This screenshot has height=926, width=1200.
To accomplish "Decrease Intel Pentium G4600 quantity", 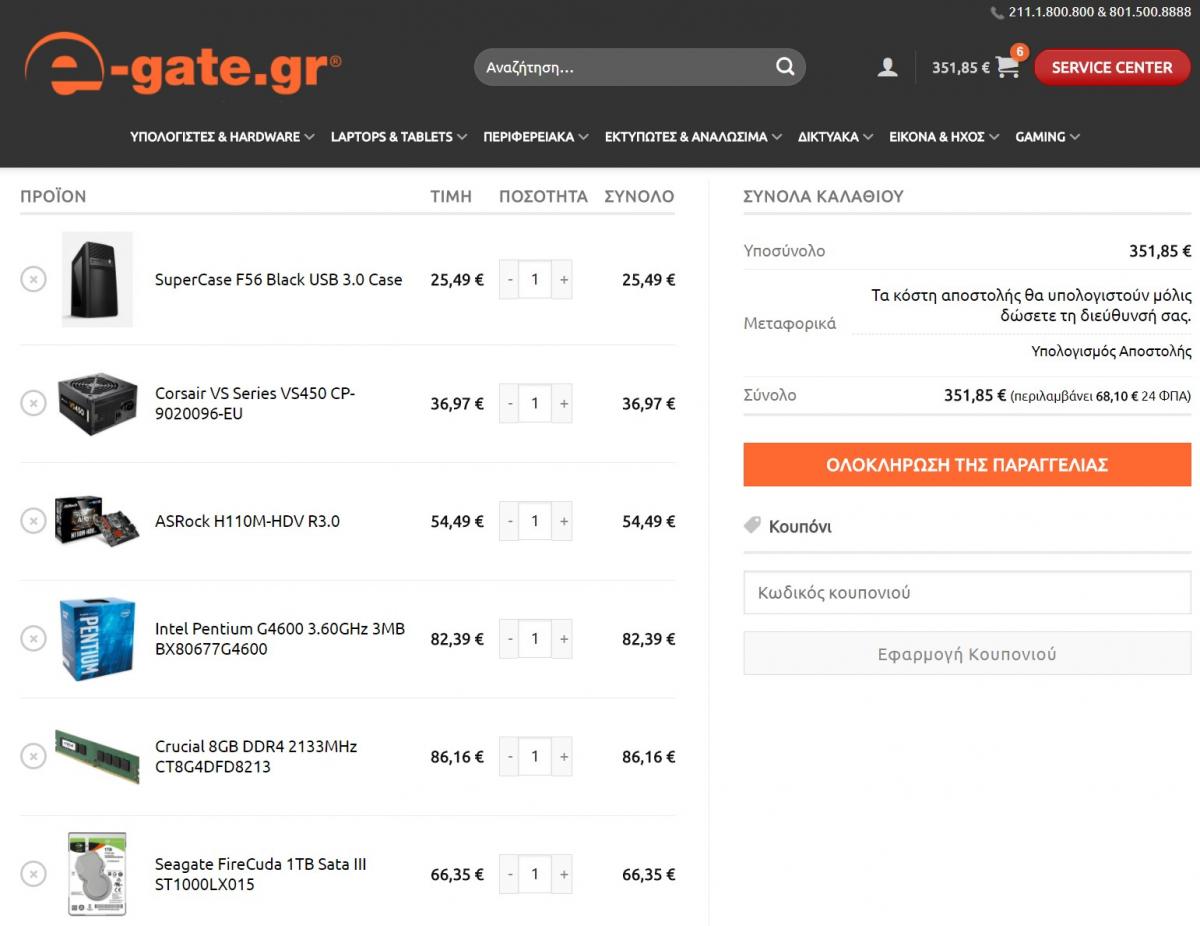I will [510, 639].
